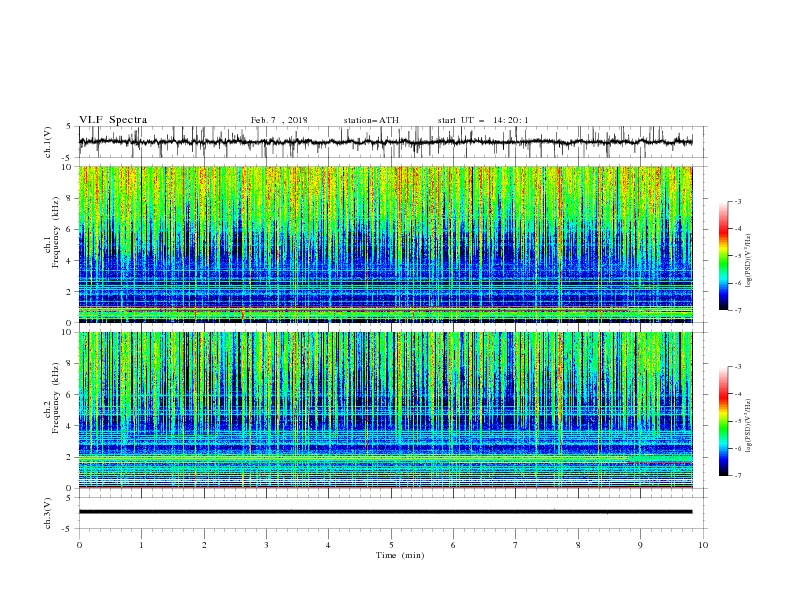Click the ch.3 flat black waveform trace
This screenshot has width=792, height=612.
point(385,512)
